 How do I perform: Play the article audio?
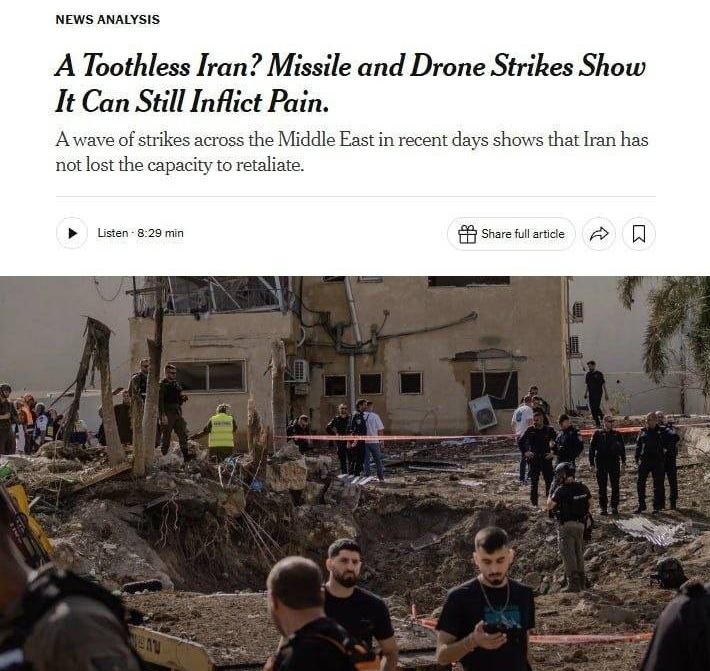coord(72,233)
